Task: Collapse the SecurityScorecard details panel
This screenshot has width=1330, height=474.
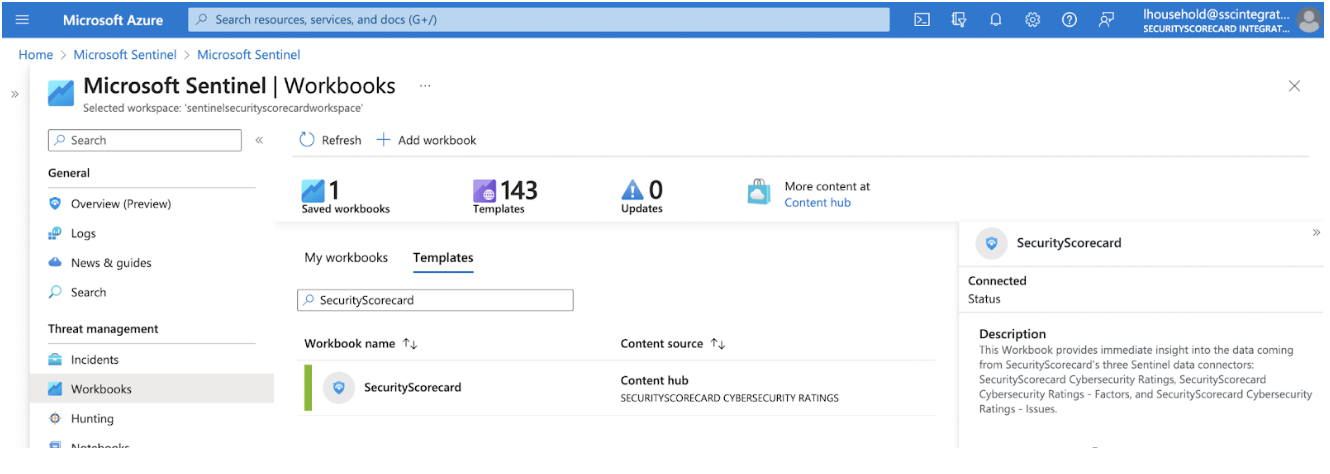Action: (x=1316, y=232)
